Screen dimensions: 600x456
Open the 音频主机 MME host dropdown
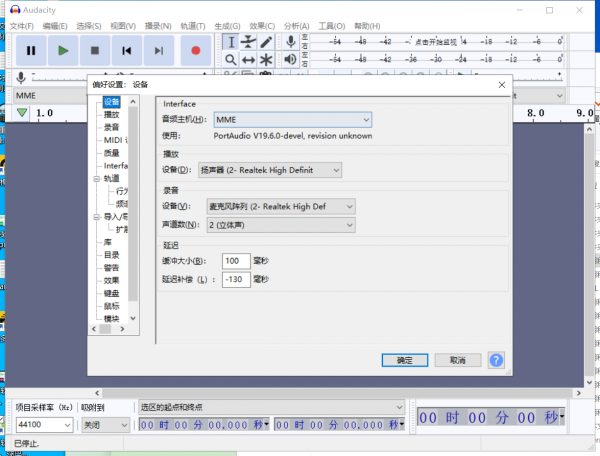point(292,120)
